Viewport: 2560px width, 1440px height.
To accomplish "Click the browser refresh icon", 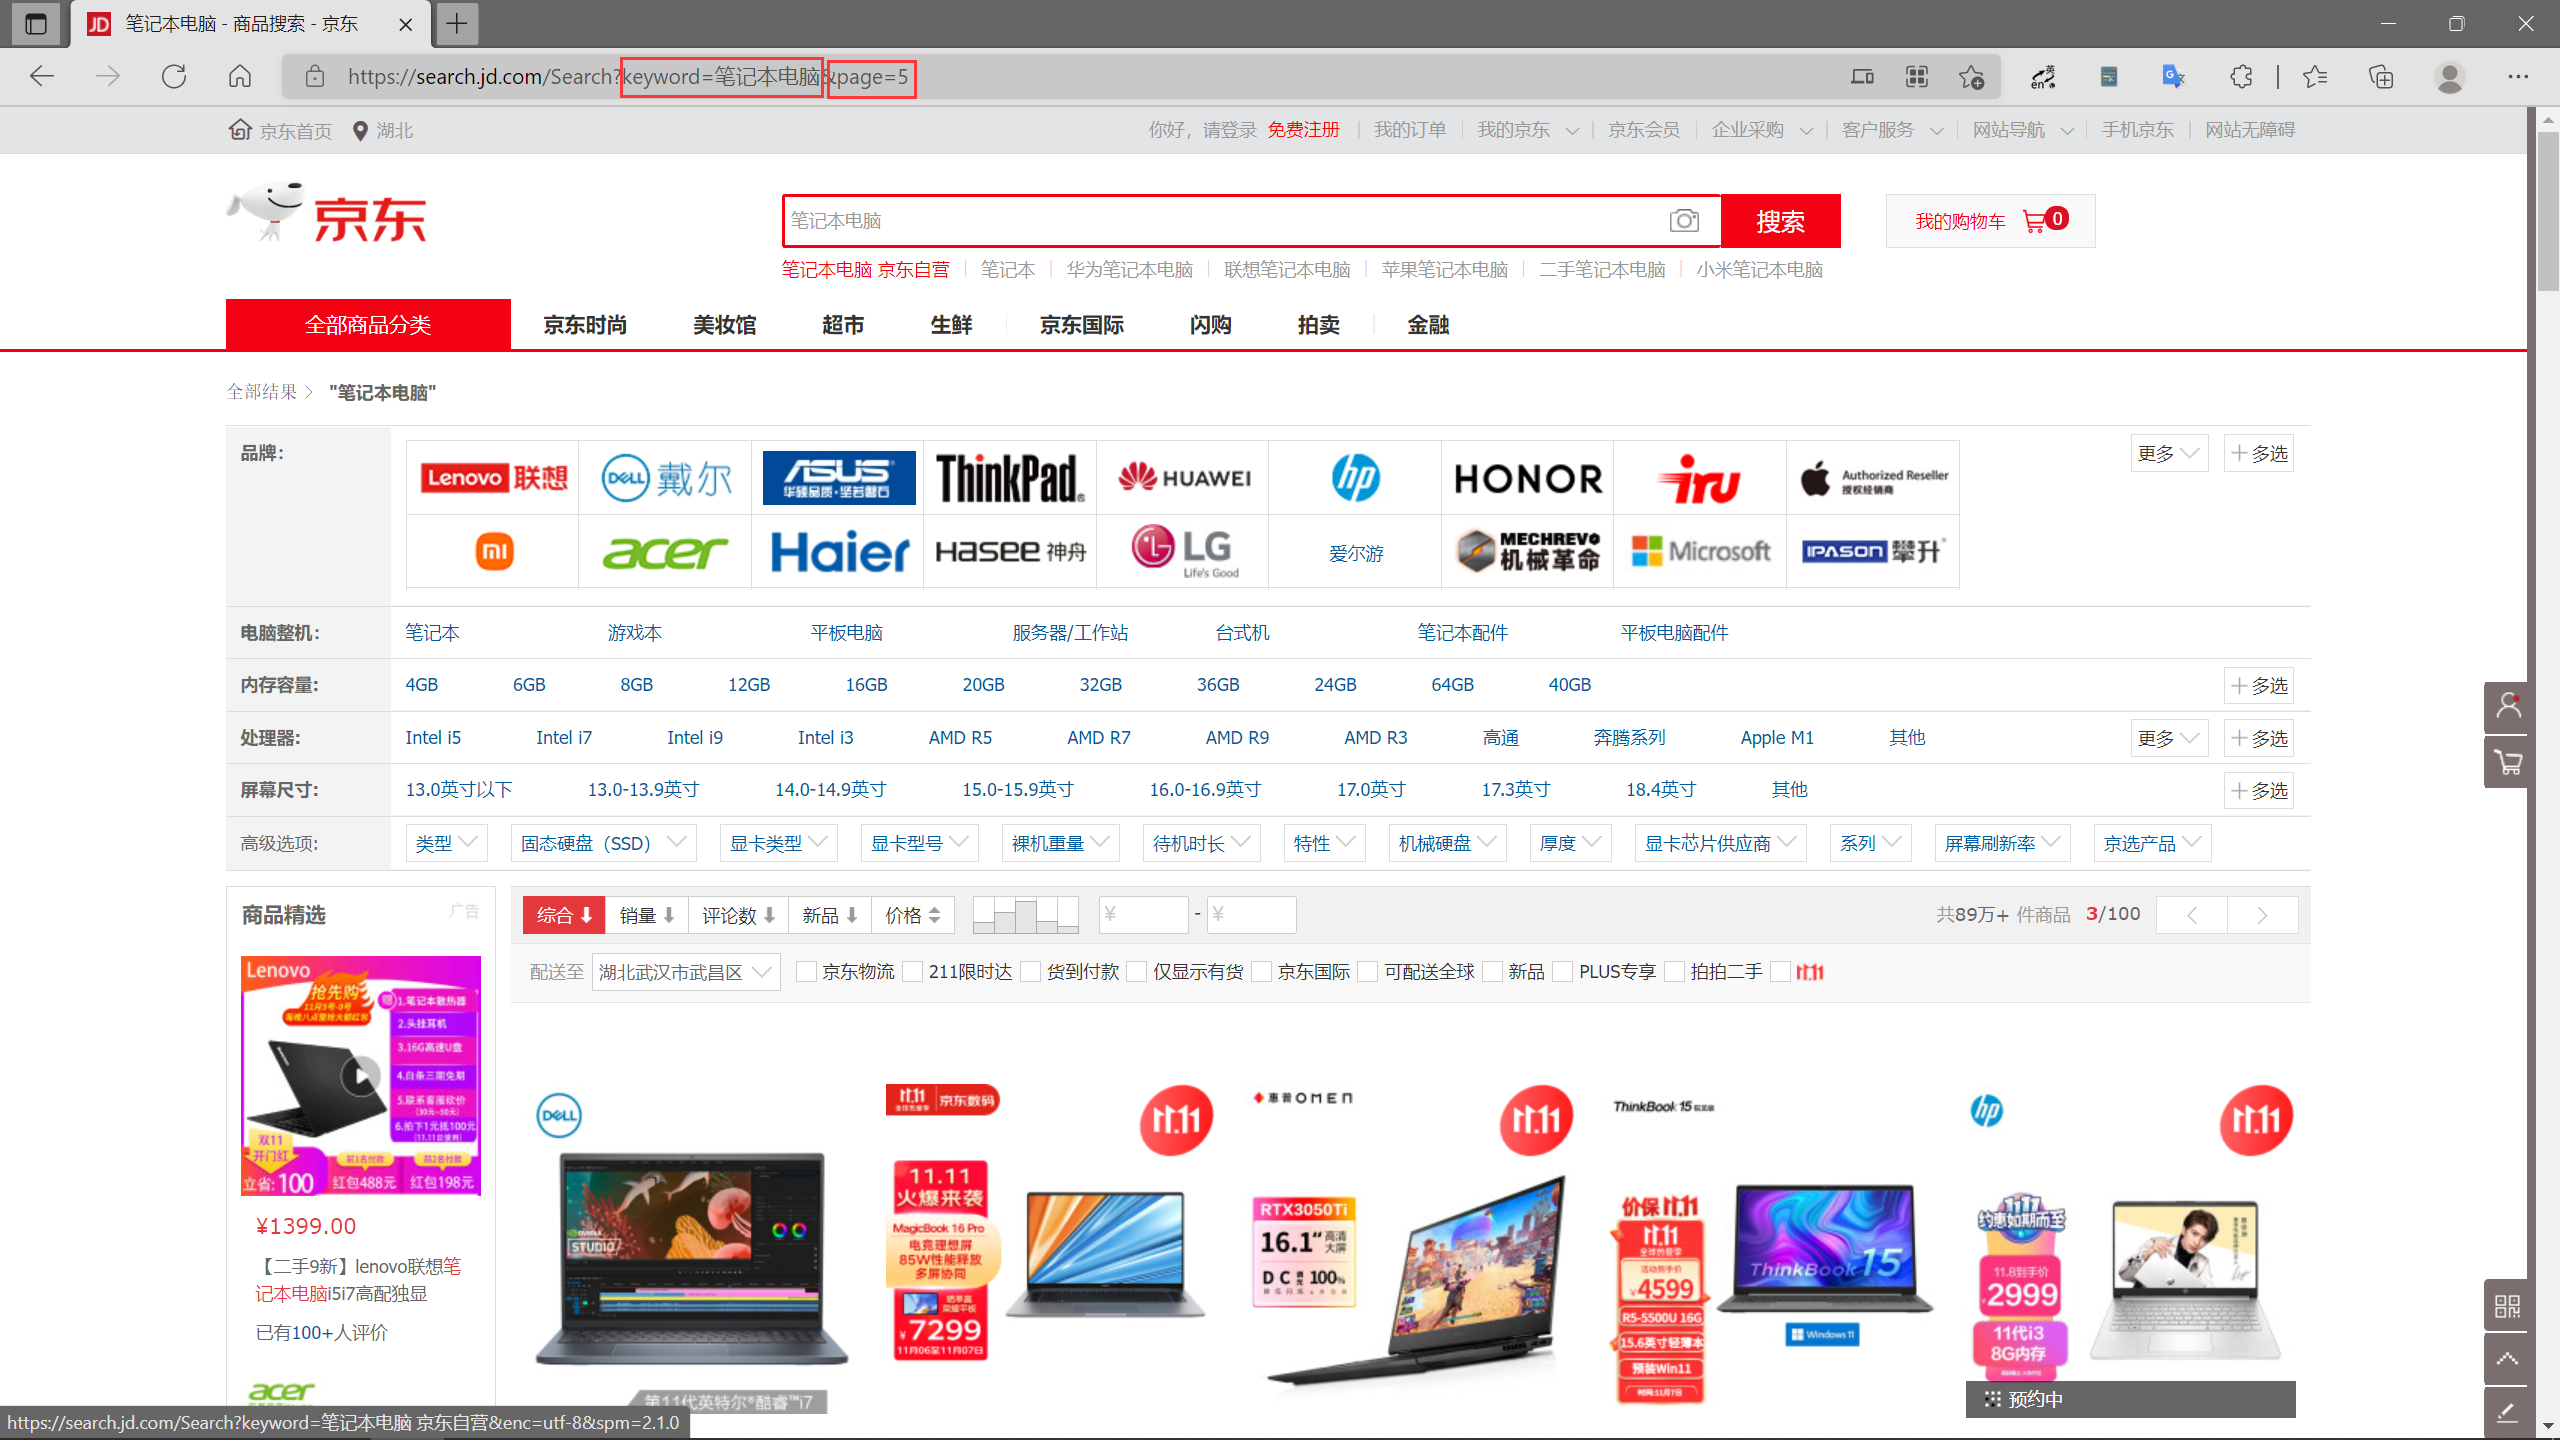I will point(174,77).
